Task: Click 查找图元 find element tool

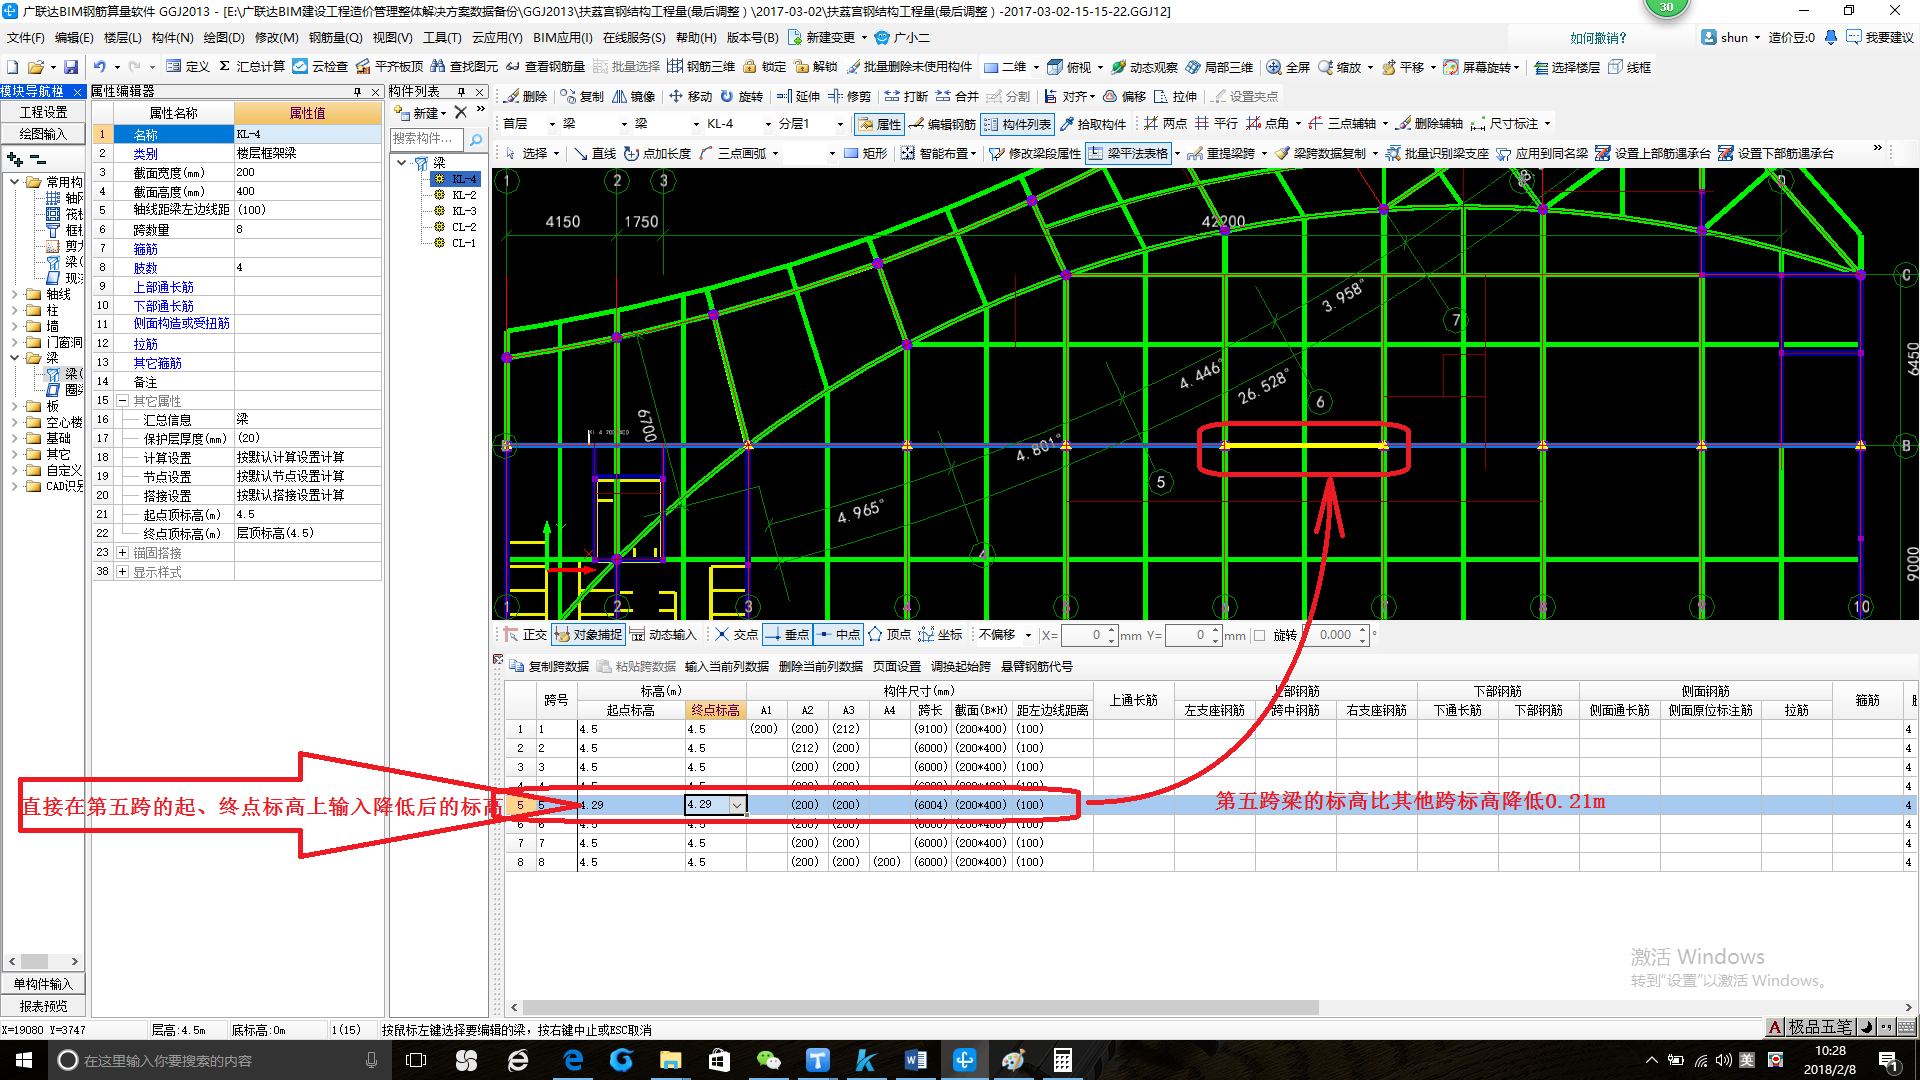Action: coord(464,67)
